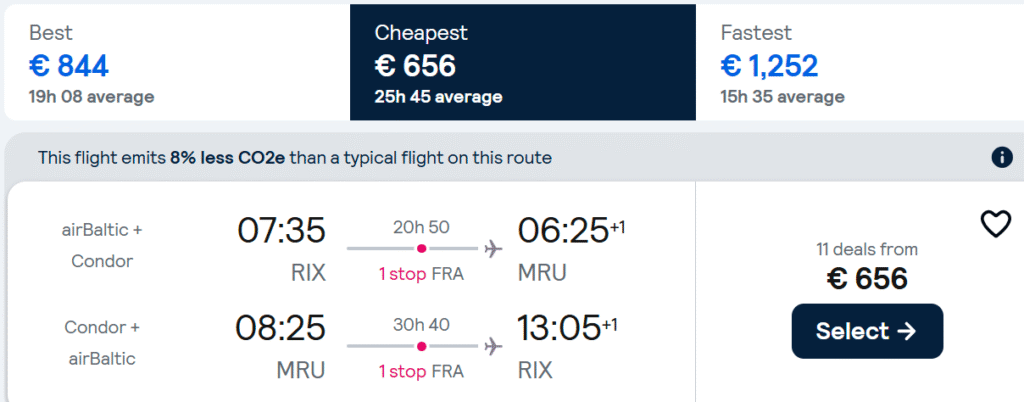Click the return stop dot marker
Image resolution: width=1024 pixels, height=402 pixels.
point(421,347)
